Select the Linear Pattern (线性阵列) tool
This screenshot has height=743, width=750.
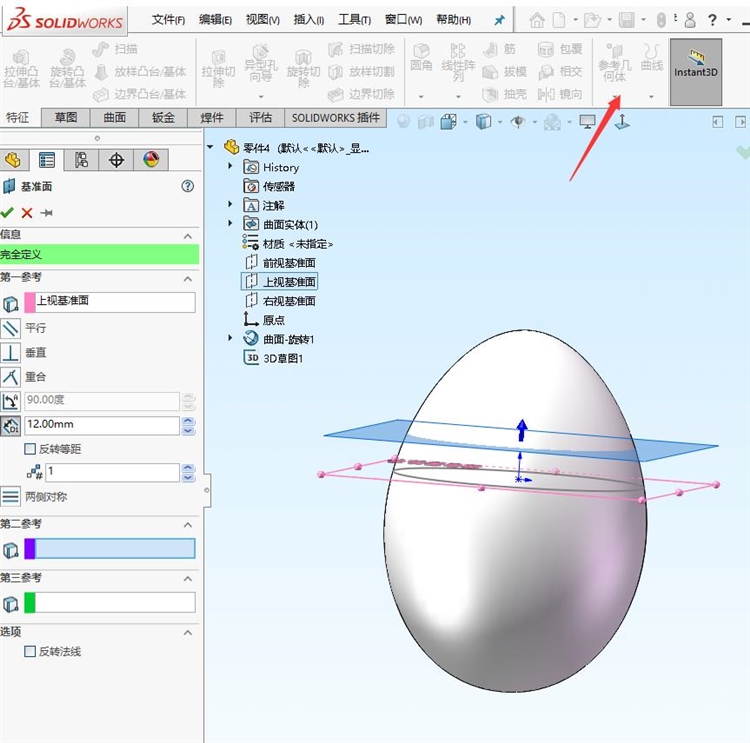point(458,63)
